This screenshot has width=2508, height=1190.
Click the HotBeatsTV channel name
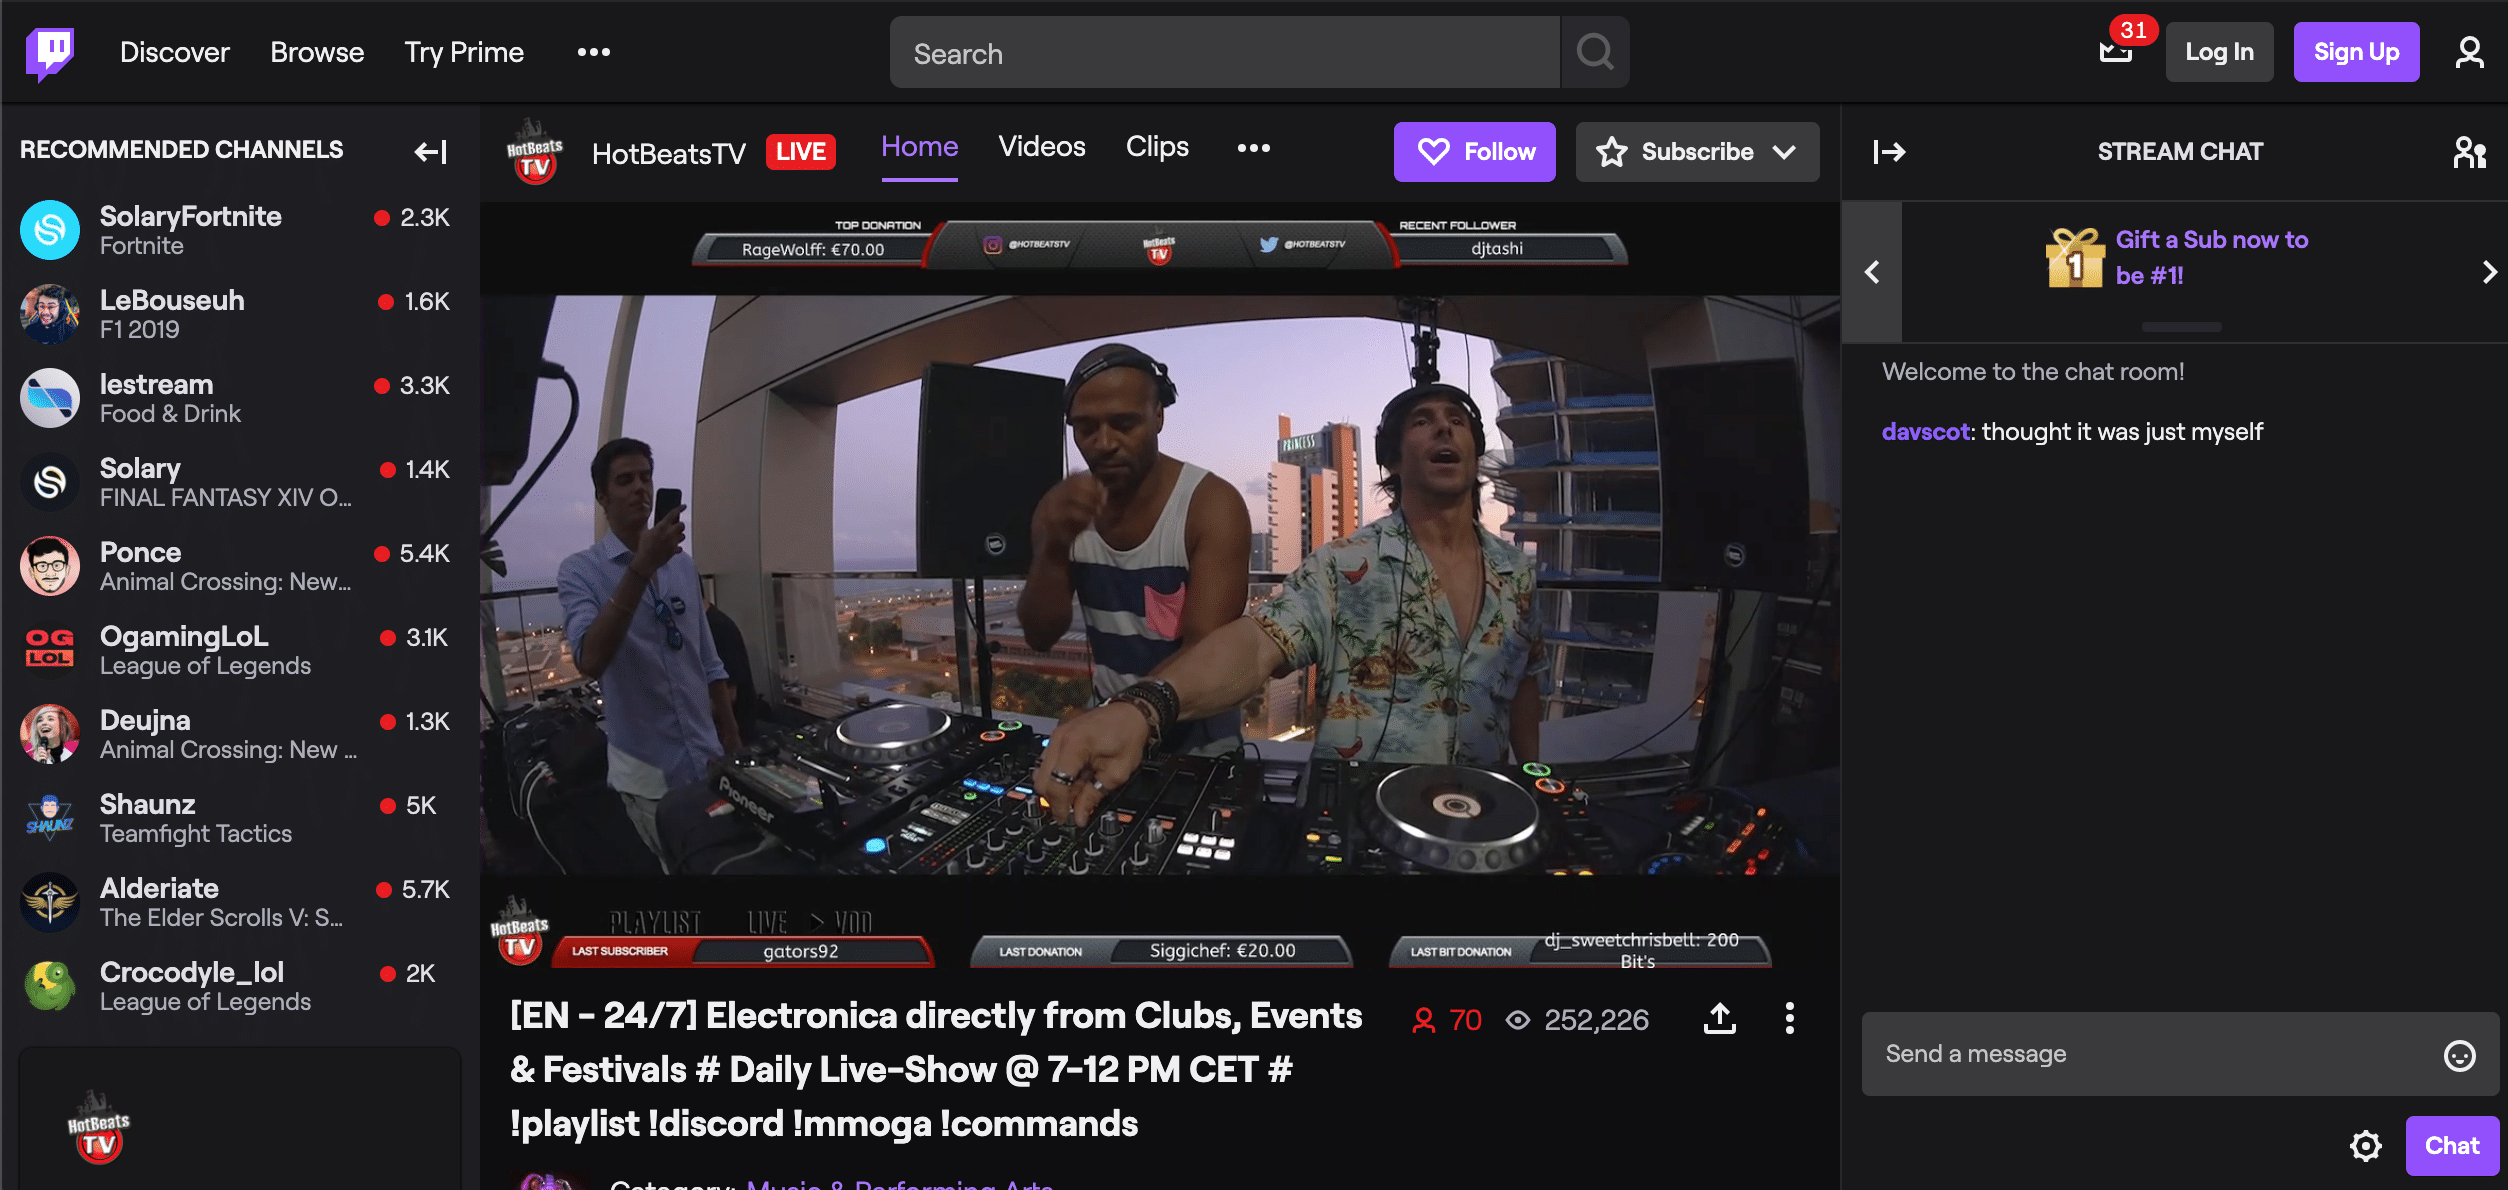[x=669, y=153]
